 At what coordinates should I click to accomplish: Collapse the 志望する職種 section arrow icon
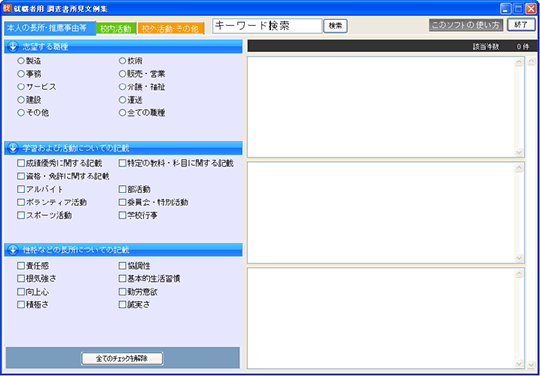pos(12,47)
